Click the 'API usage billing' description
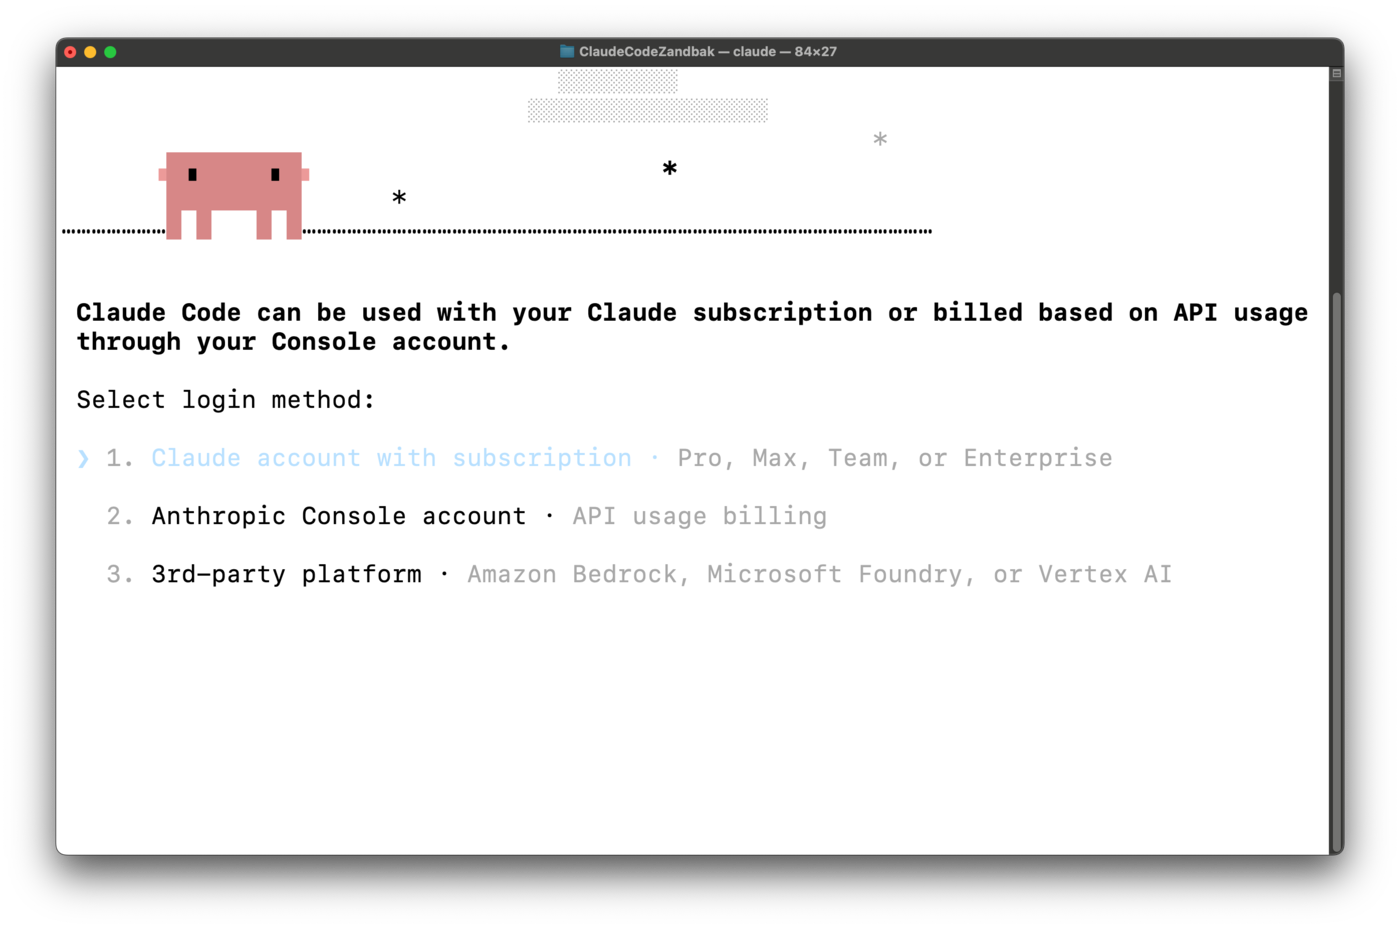This screenshot has height=929, width=1400. [x=699, y=516]
